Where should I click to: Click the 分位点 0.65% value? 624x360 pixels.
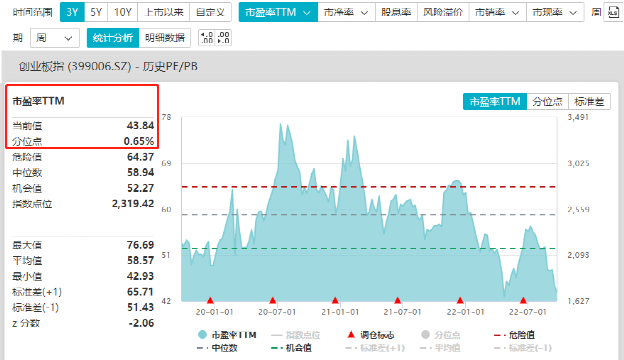pos(138,141)
